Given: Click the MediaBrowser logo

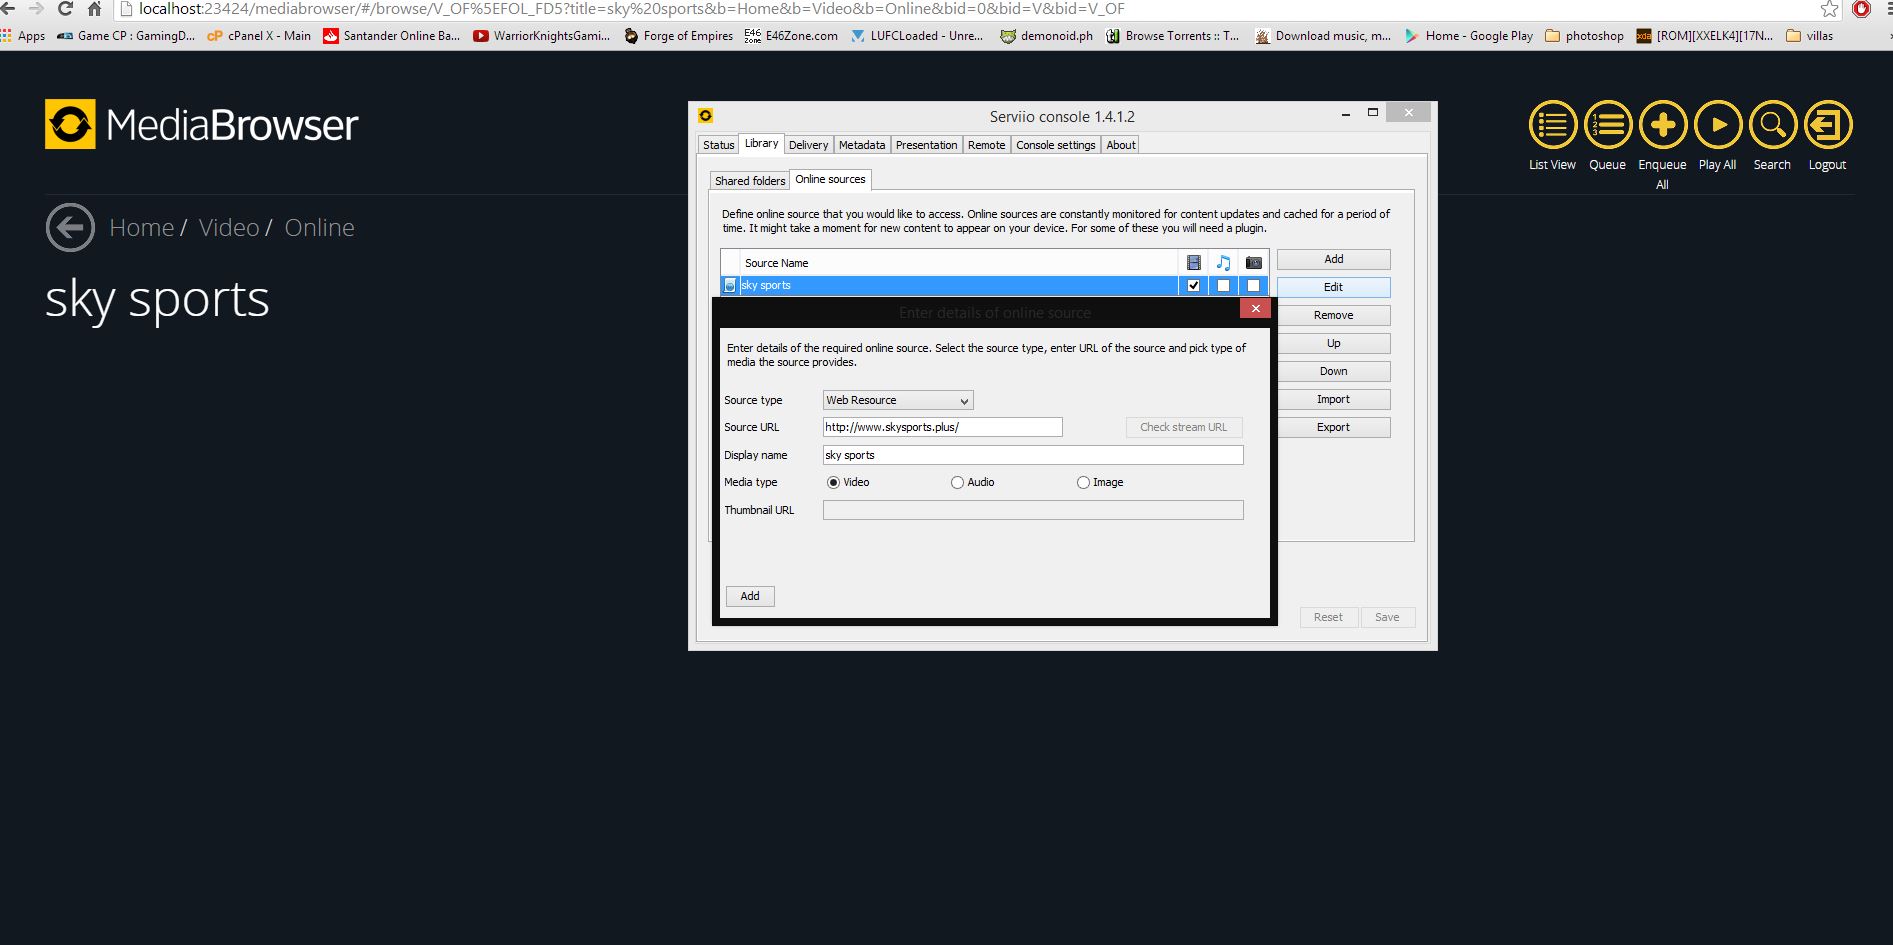Looking at the screenshot, I should click(201, 124).
